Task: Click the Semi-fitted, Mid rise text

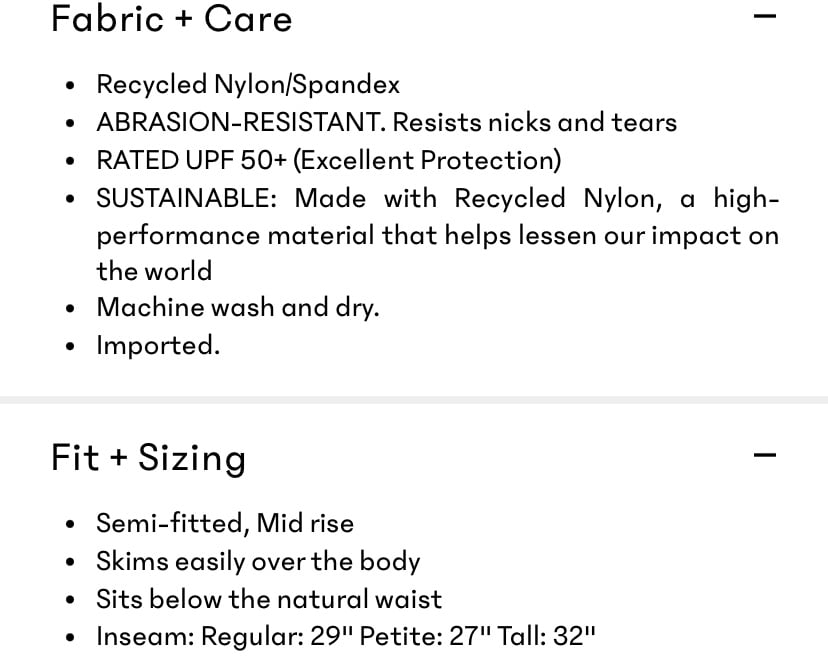Action: pos(225,524)
